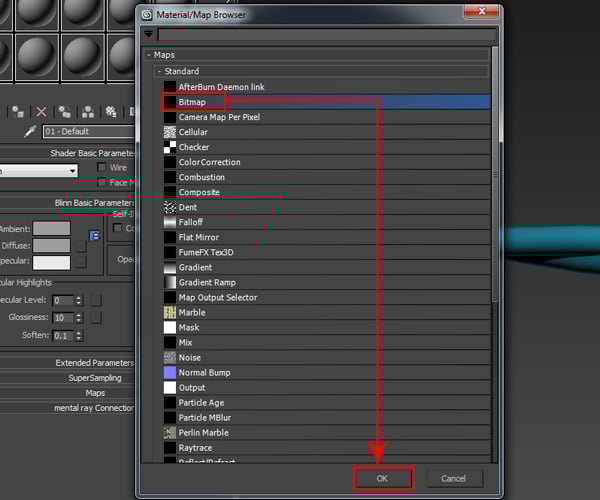Select the Bitmap map entry
The image size is (600, 500).
click(326, 102)
